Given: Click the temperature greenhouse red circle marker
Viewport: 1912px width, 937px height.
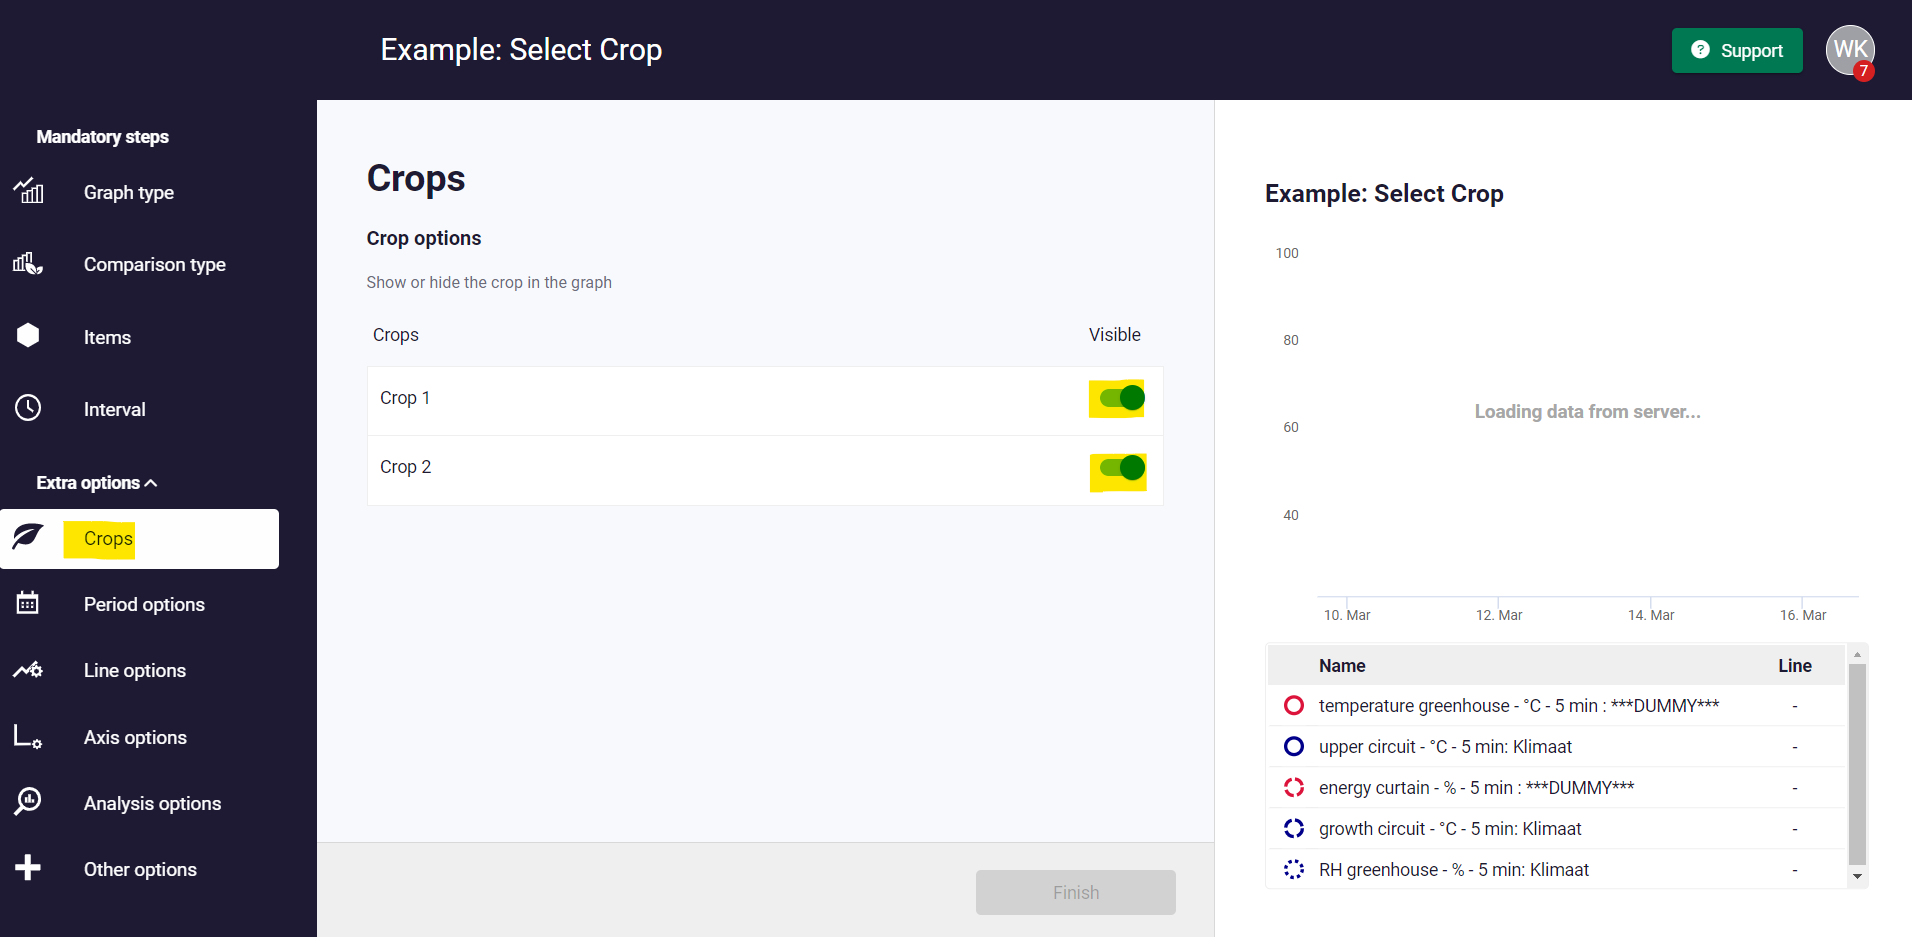Looking at the screenshot, I should pyautogui.click(x=1294, y=705).
